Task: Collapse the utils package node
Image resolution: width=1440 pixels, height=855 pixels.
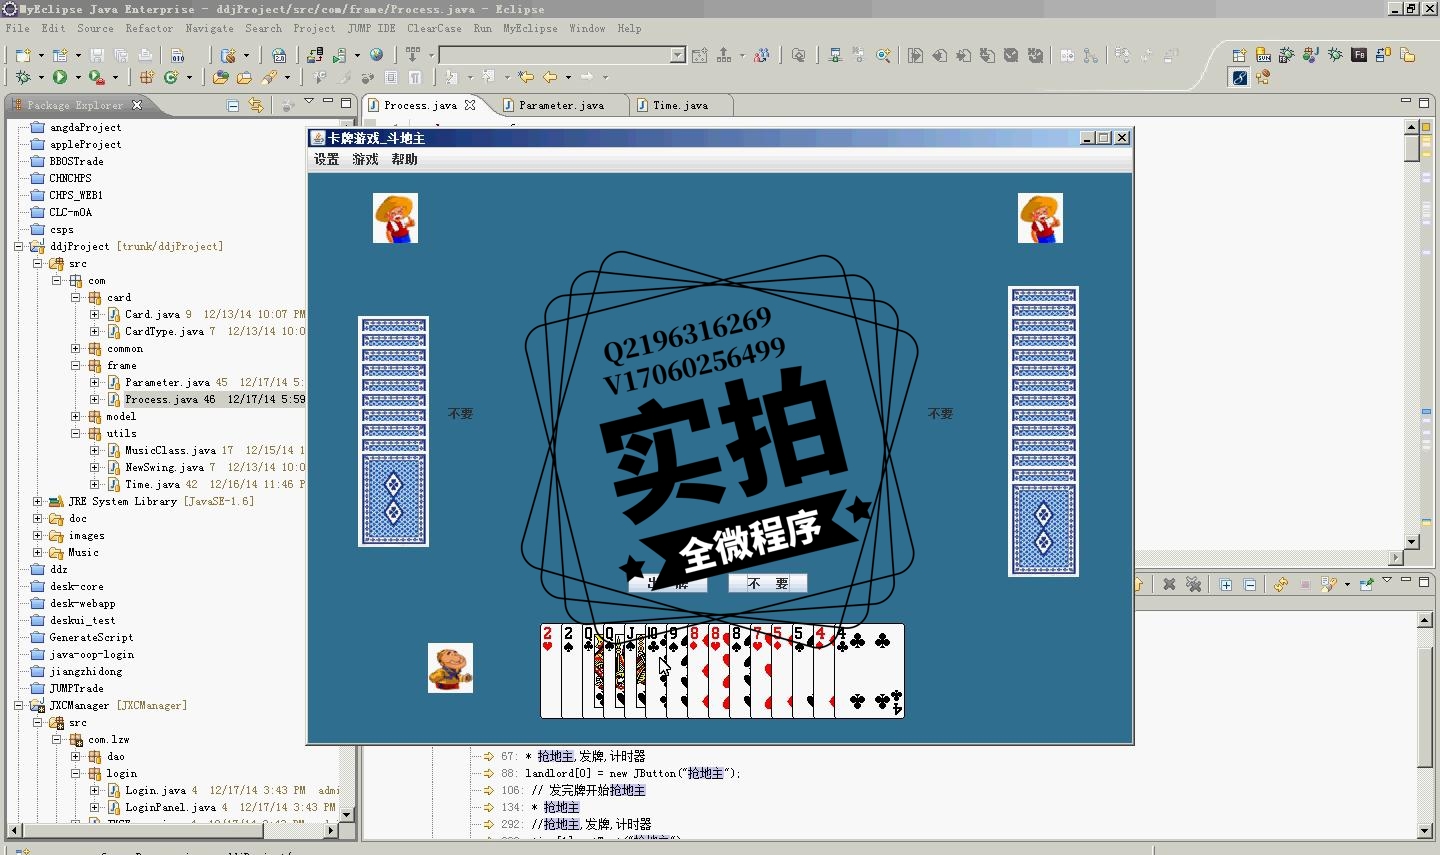Action: click(x=76, y=433)
